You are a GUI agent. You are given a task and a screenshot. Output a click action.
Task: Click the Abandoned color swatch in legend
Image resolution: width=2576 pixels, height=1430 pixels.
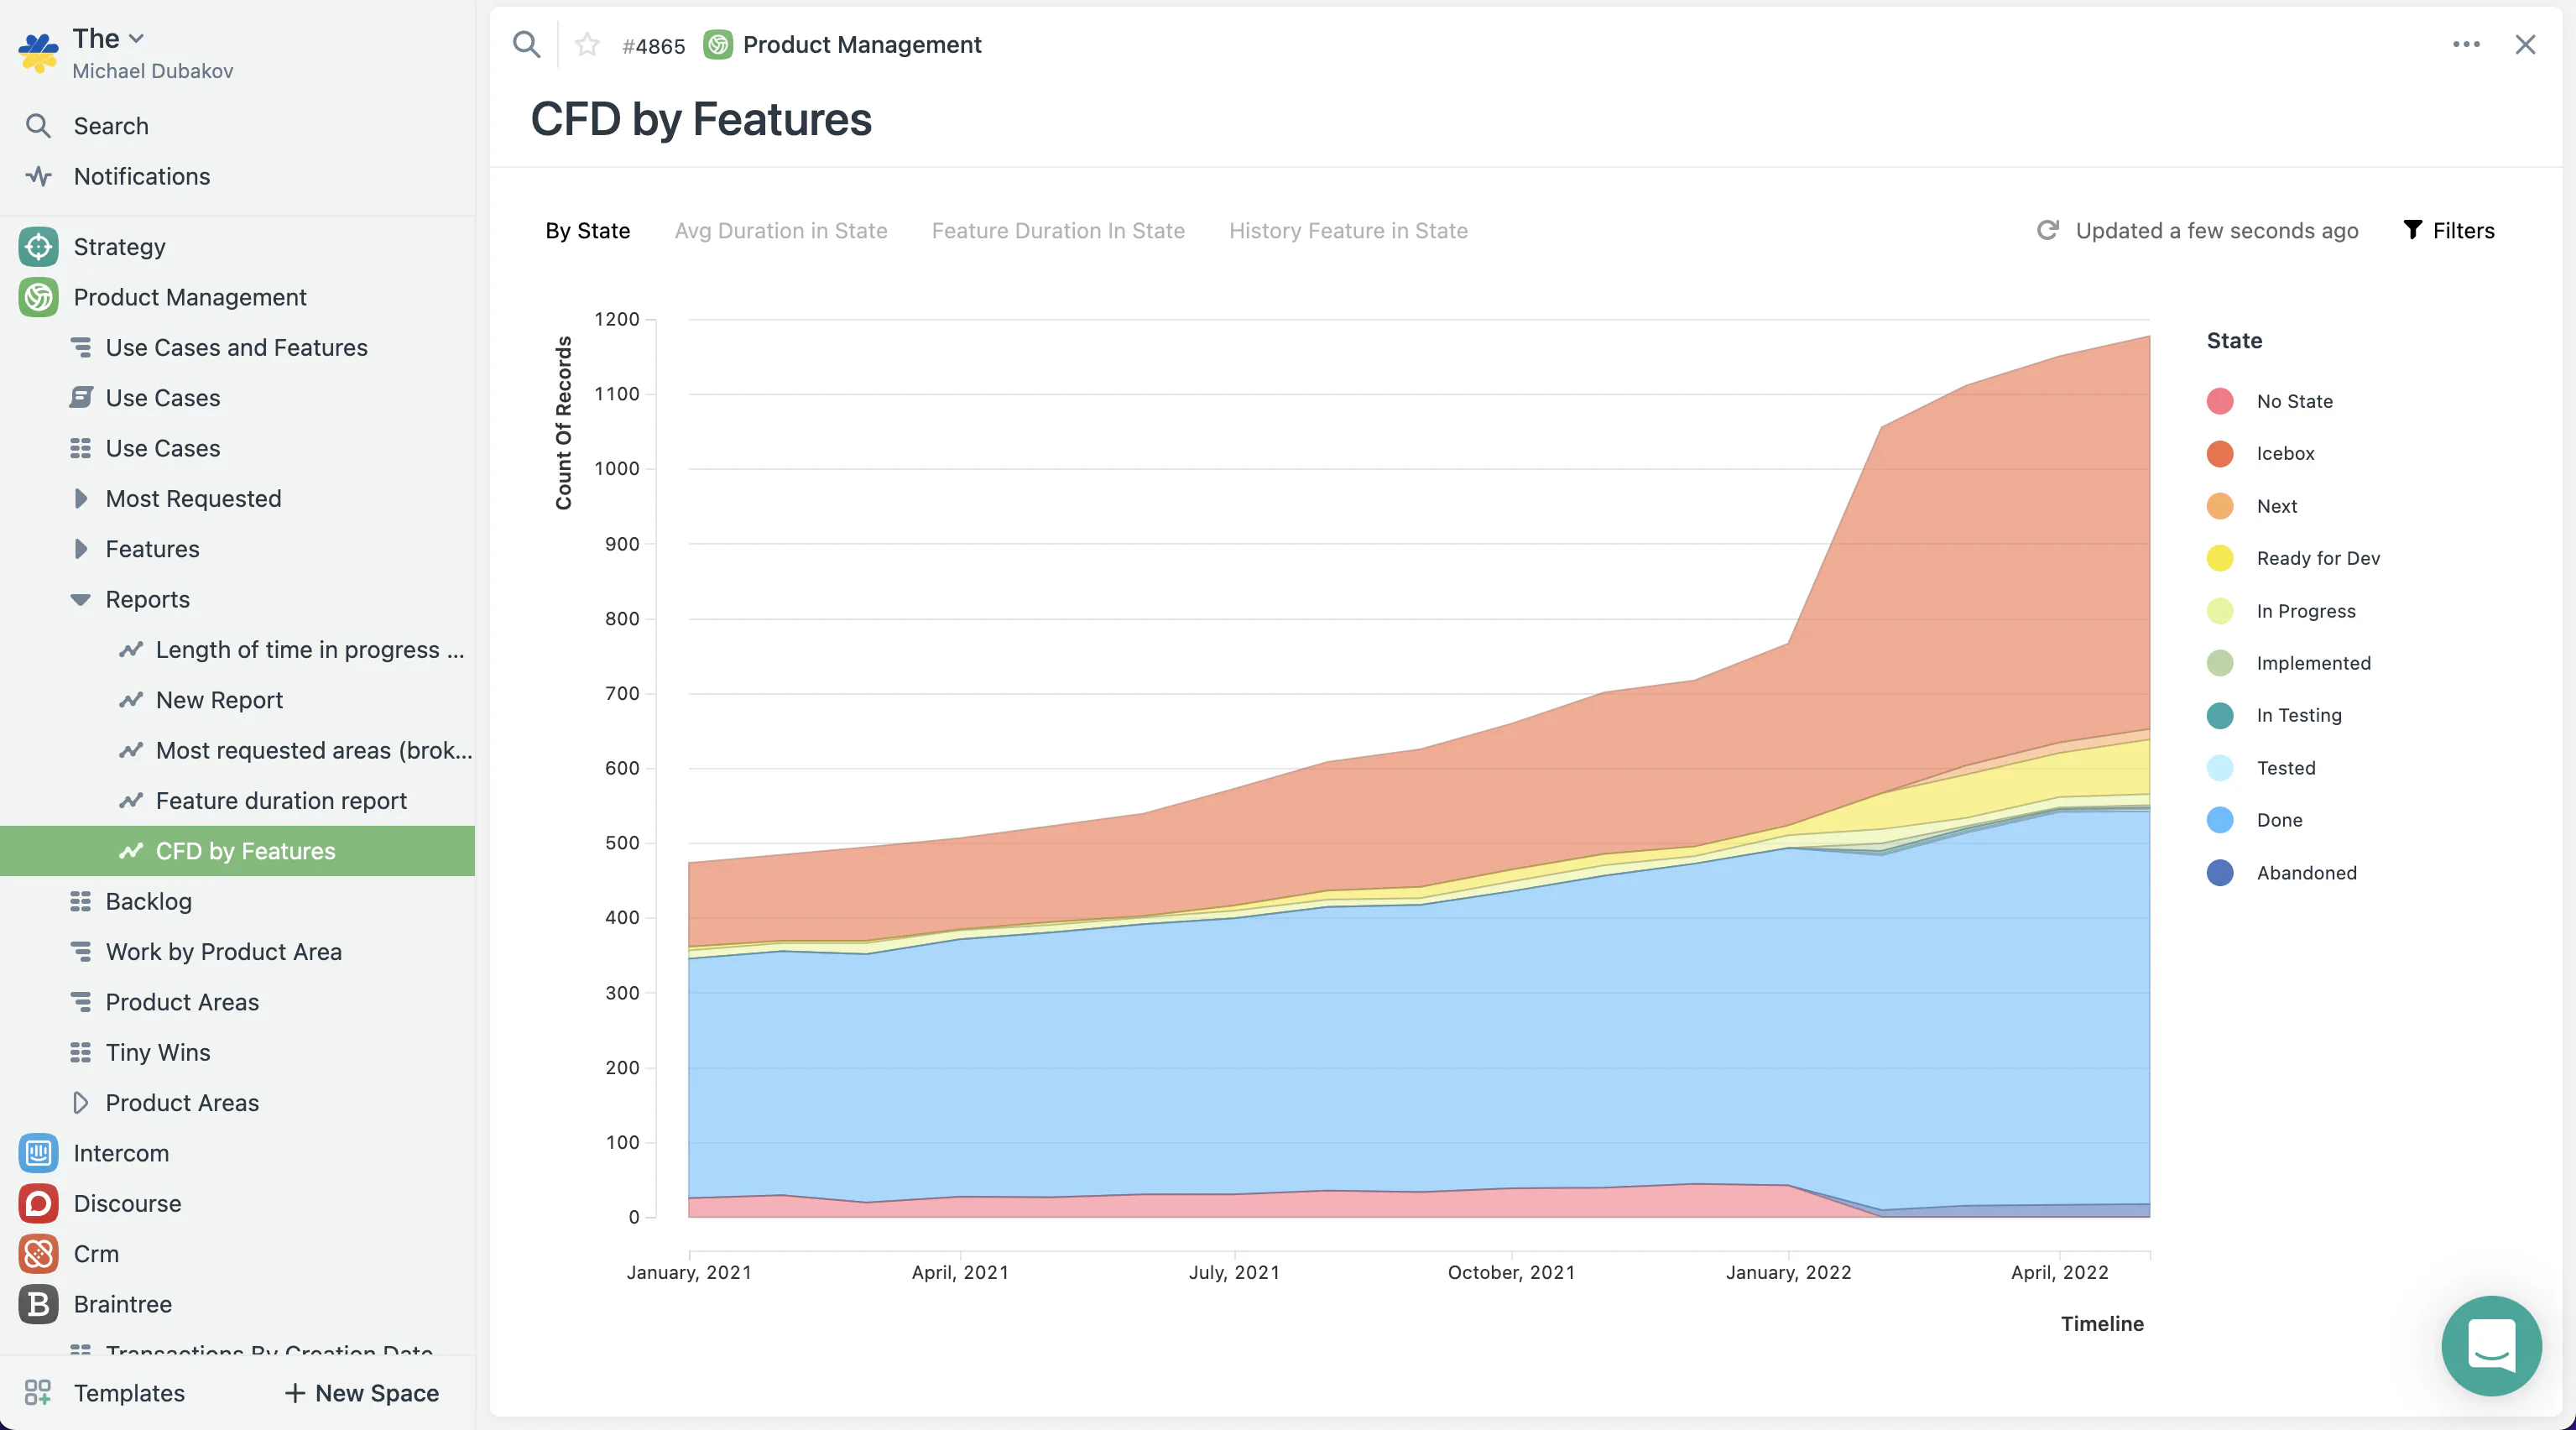[2220, 872]
